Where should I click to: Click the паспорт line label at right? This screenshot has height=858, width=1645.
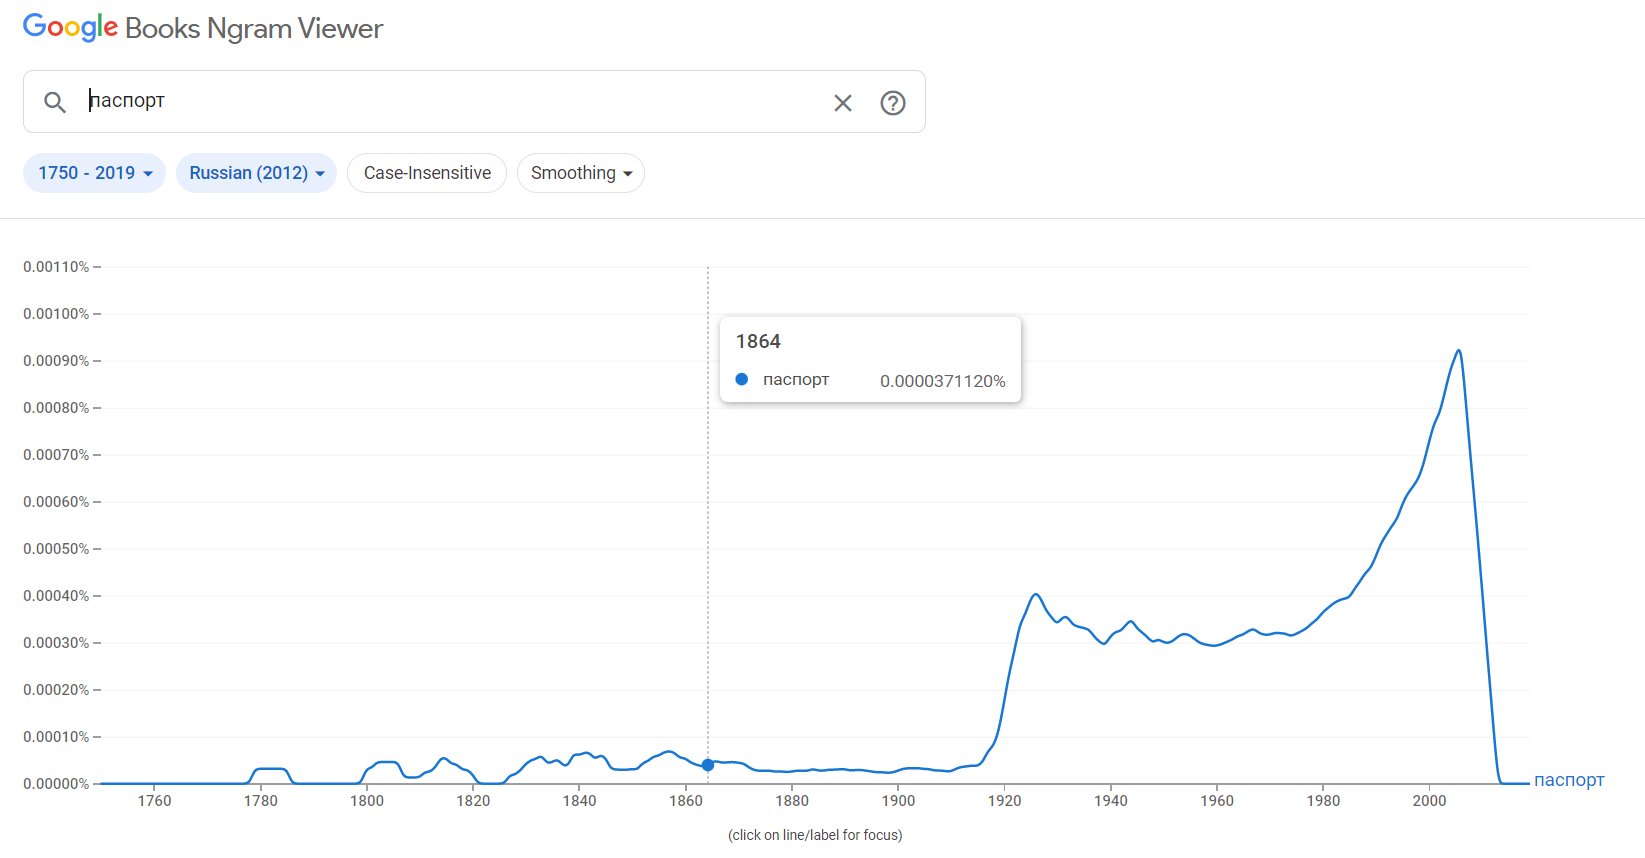click(1568, 780)
